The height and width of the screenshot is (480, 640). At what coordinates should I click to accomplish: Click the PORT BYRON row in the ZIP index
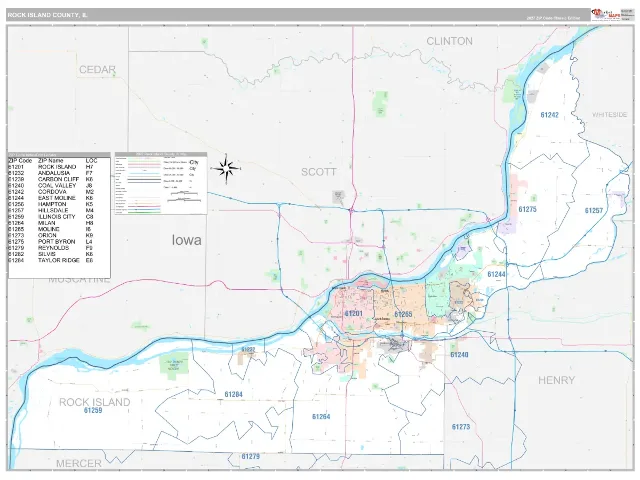(51, 242)
